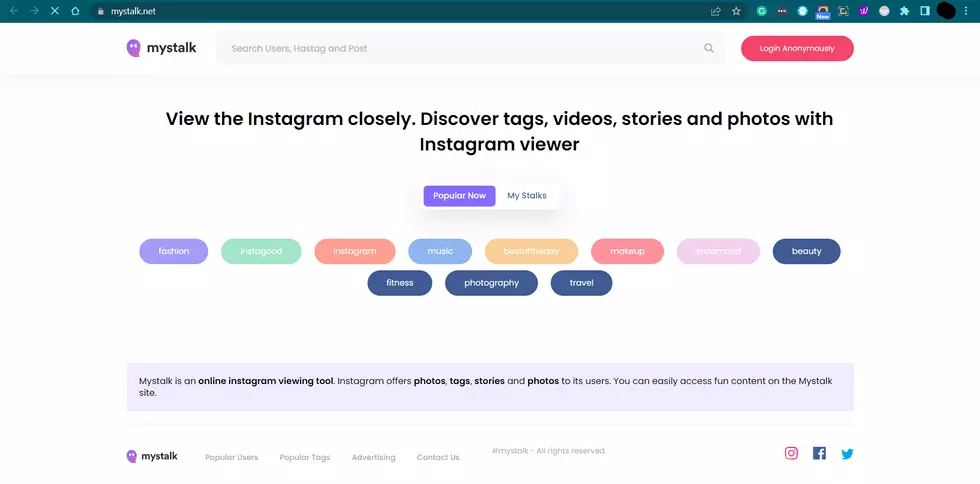The width and height of the screenshot is (980, 484).
Task: Open the Twitter footer icon
Action: tap(847, 454)
